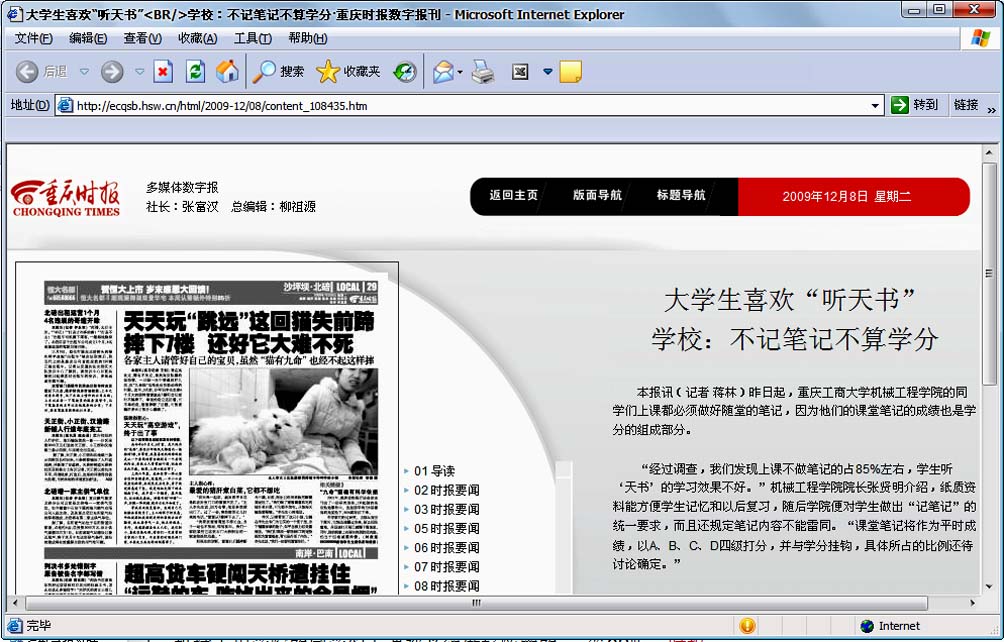Open the Mail icon dropdown arrow
The image size is (1004, 642).
[x=460, y=72]
